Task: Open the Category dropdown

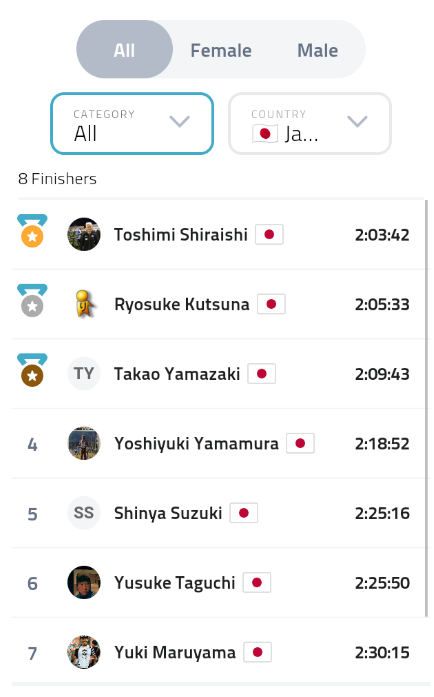Action: [x=132, y=123]
